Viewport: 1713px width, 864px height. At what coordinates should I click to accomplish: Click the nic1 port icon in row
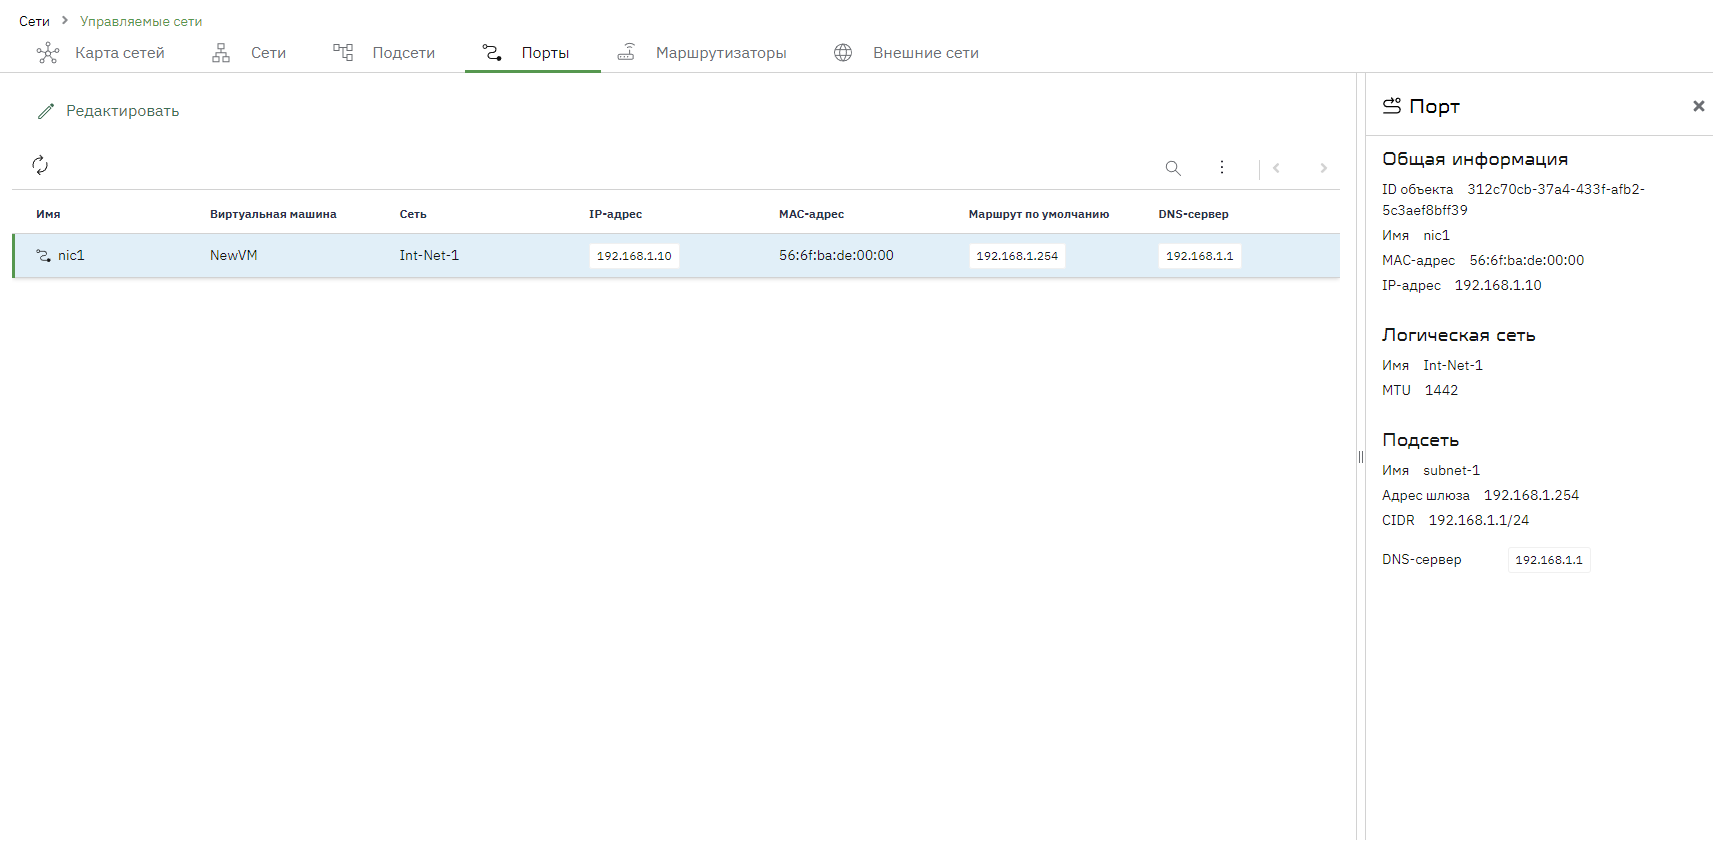(x=43, y=256)
